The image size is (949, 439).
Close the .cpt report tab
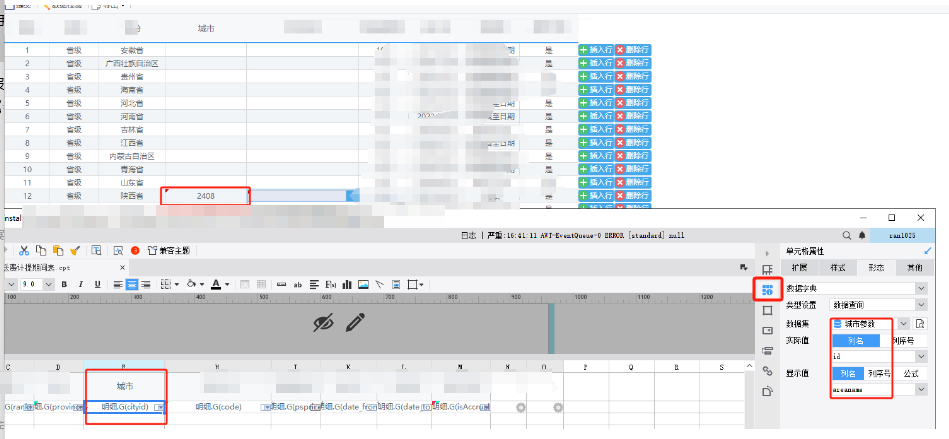tap(122, 267)
